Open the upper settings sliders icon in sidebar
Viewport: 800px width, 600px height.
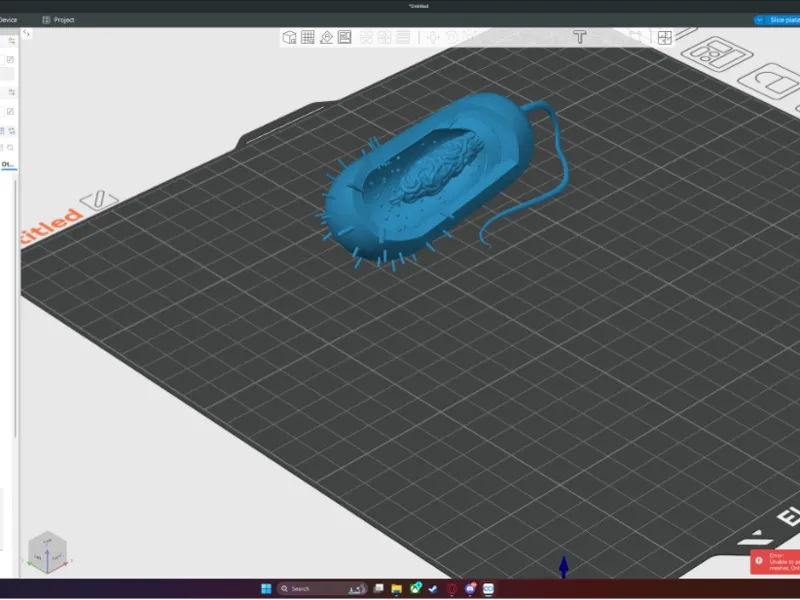click(11, 41)
